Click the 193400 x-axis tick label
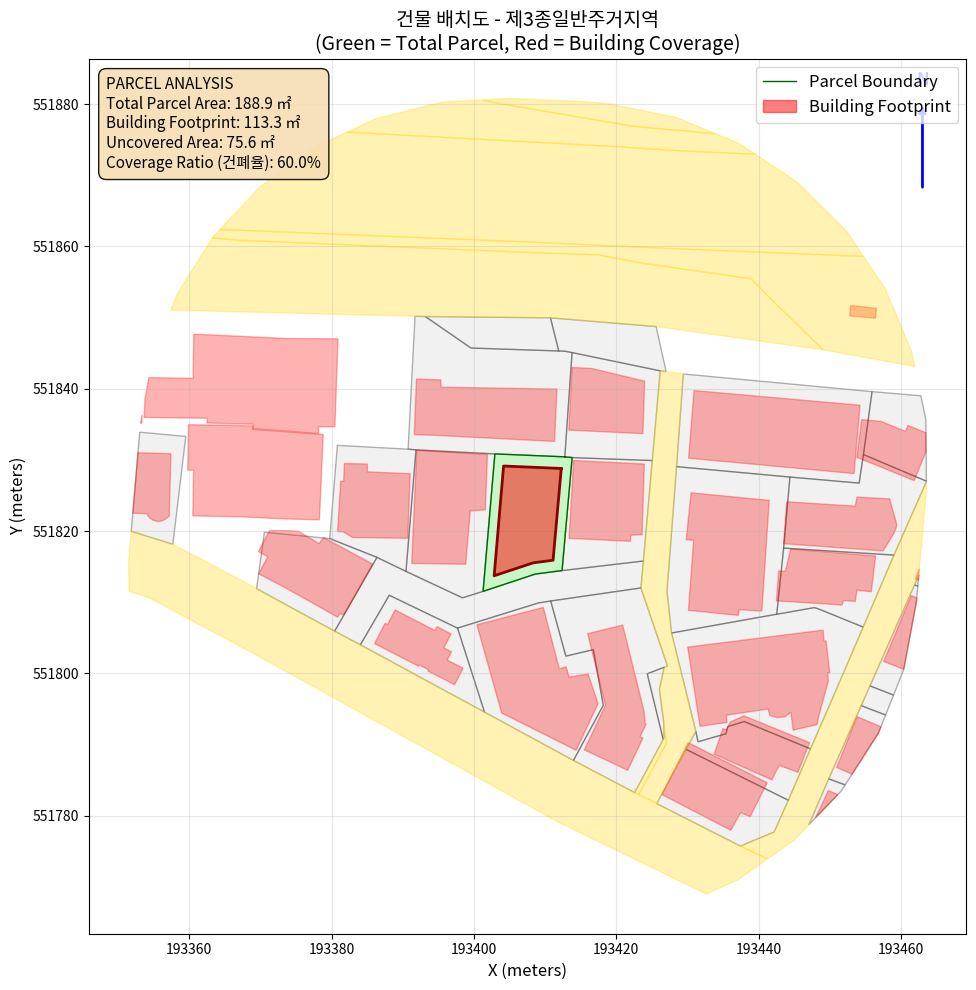This screenshot has width=976, height=990. click(x=474, y=946)
